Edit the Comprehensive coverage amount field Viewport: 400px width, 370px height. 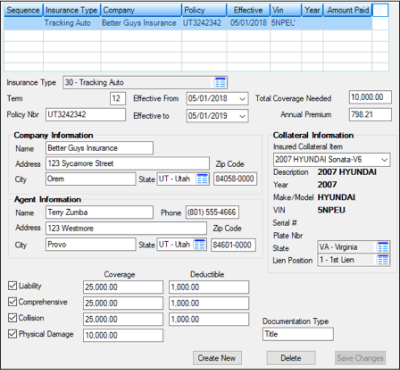click(x=123, y=303)
